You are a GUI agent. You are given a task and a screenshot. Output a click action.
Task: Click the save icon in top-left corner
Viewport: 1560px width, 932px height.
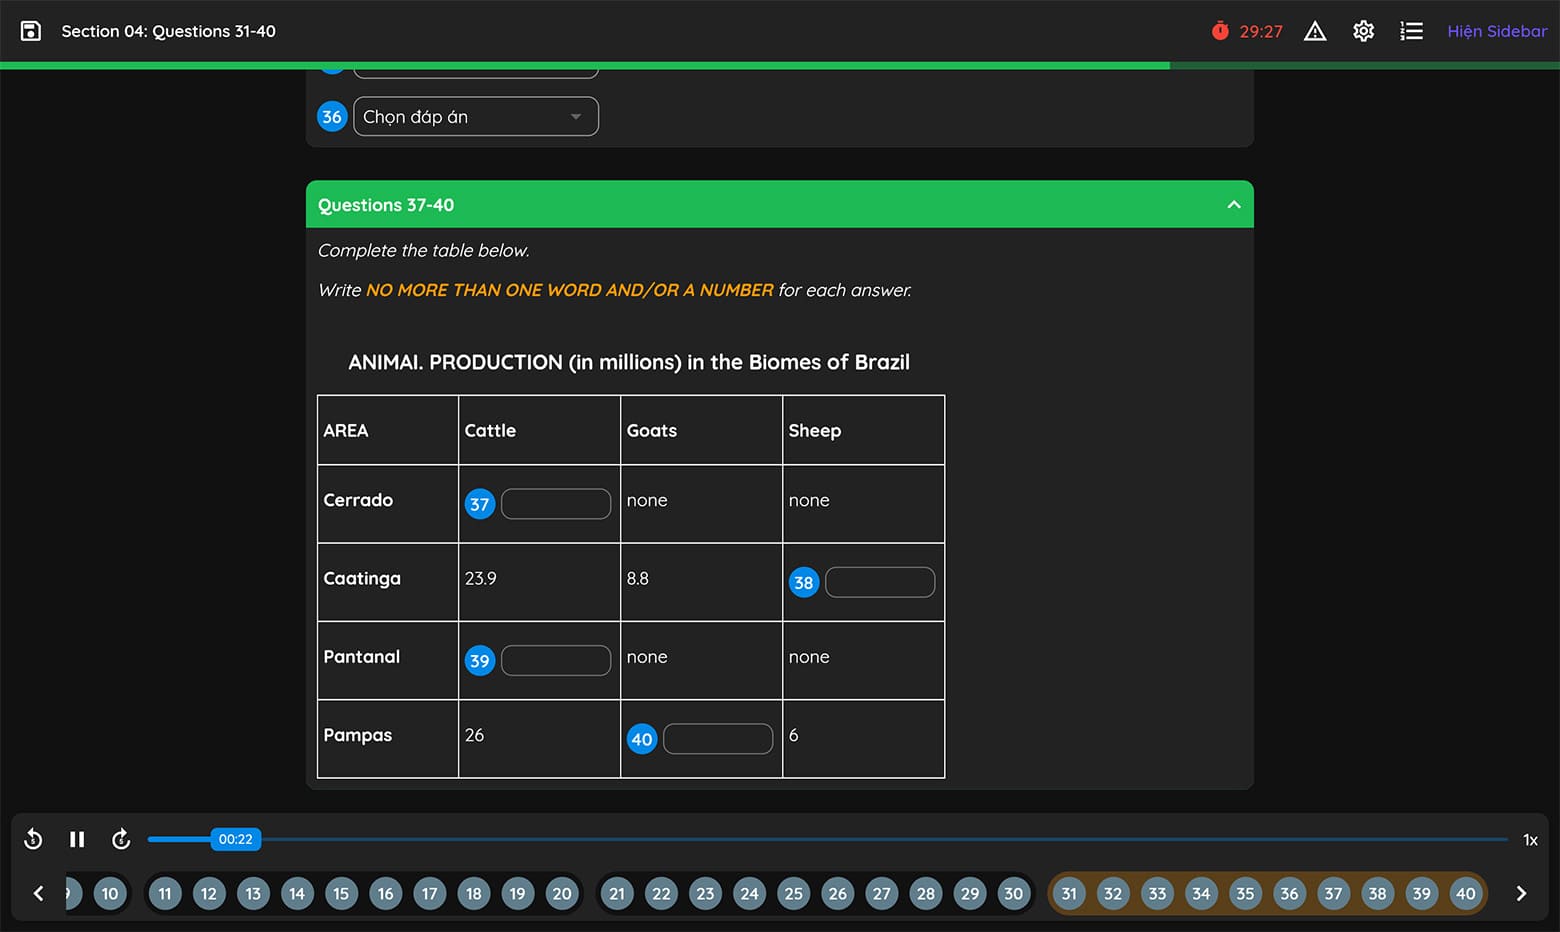[31, 31]
